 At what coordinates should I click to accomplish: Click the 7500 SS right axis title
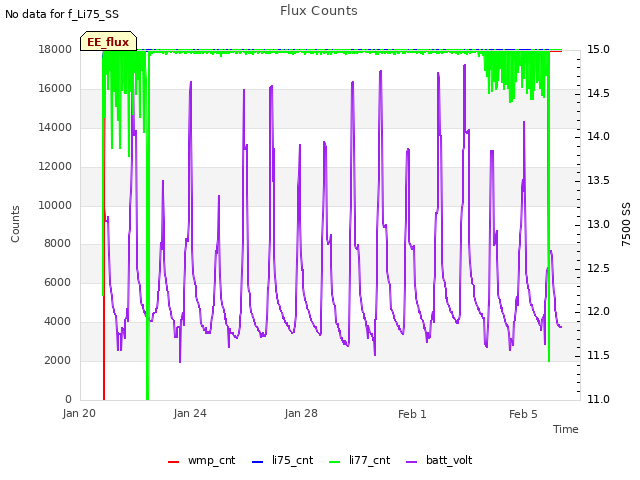[x=626, y=224]
